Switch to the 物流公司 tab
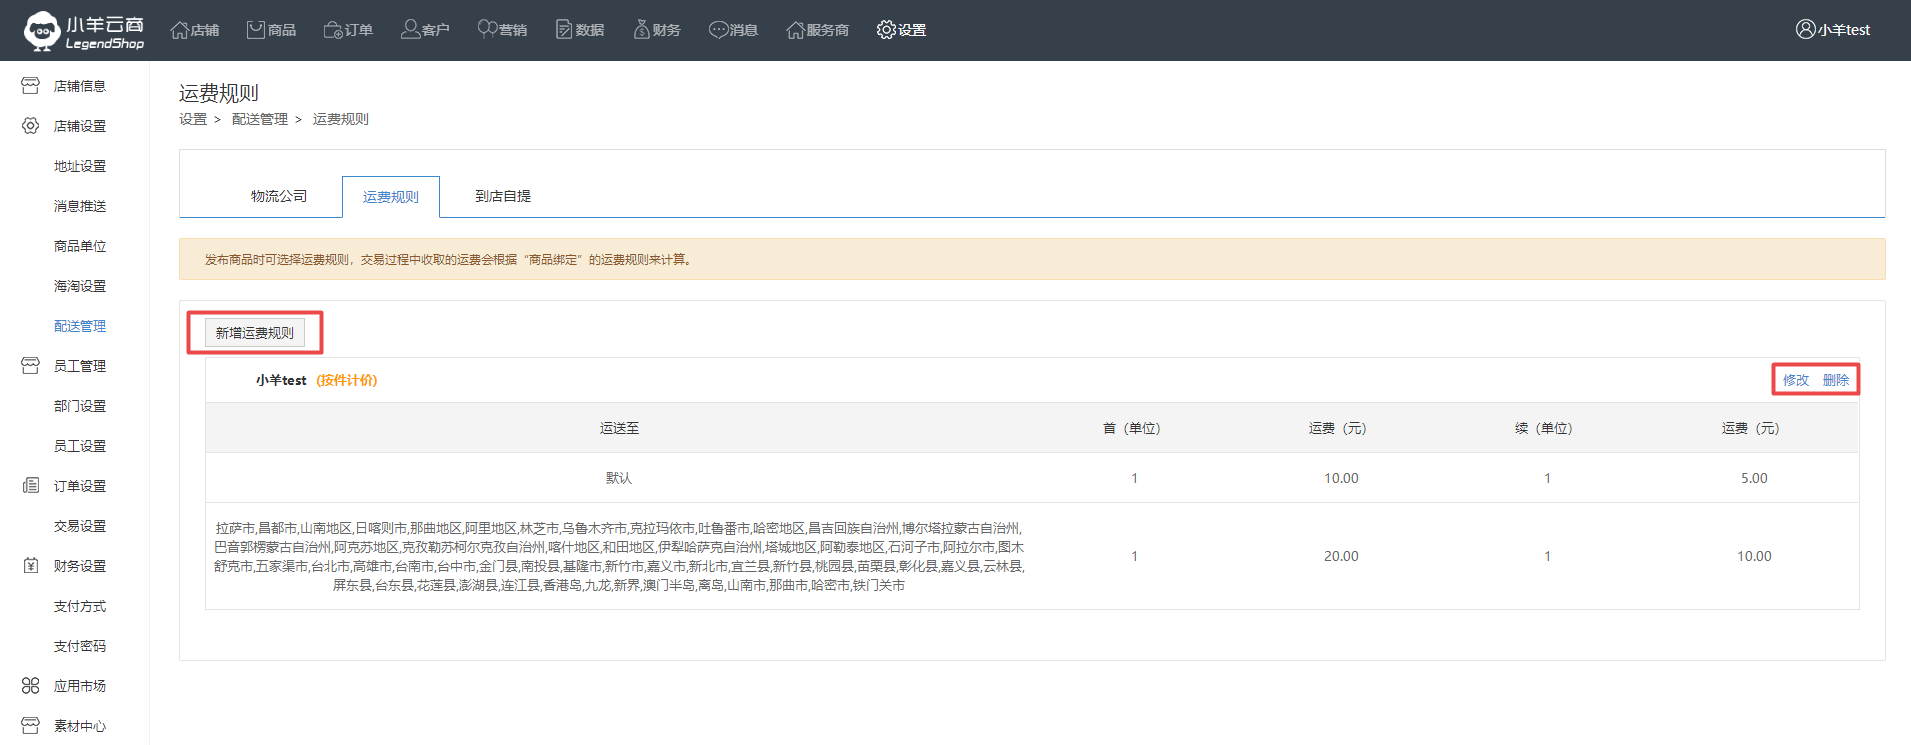The height and width of the screenshot is (745, 1911). (x=279, y=196)
